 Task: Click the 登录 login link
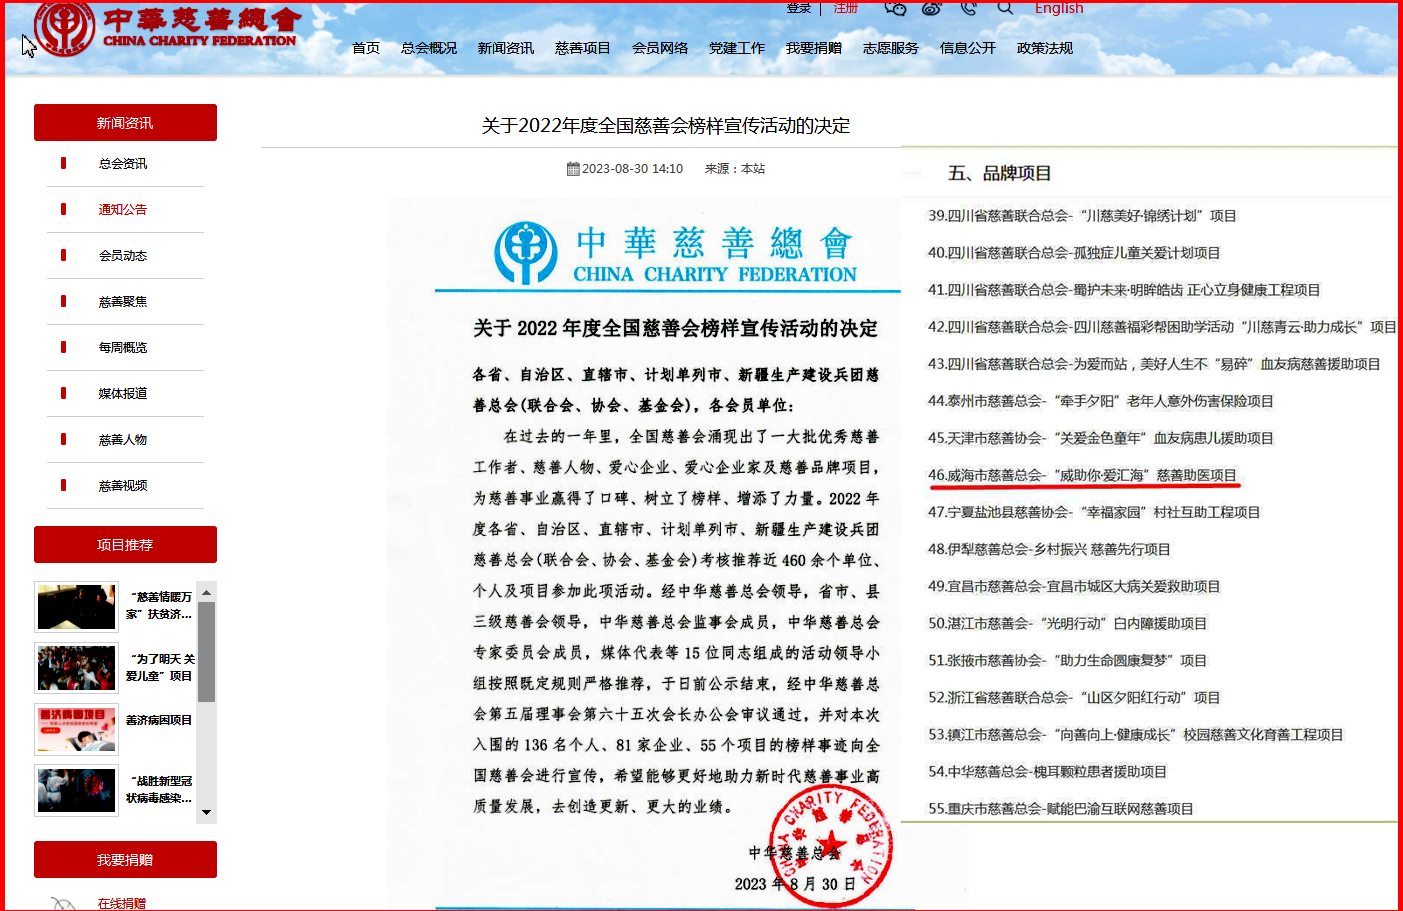(x=799, y=8)
